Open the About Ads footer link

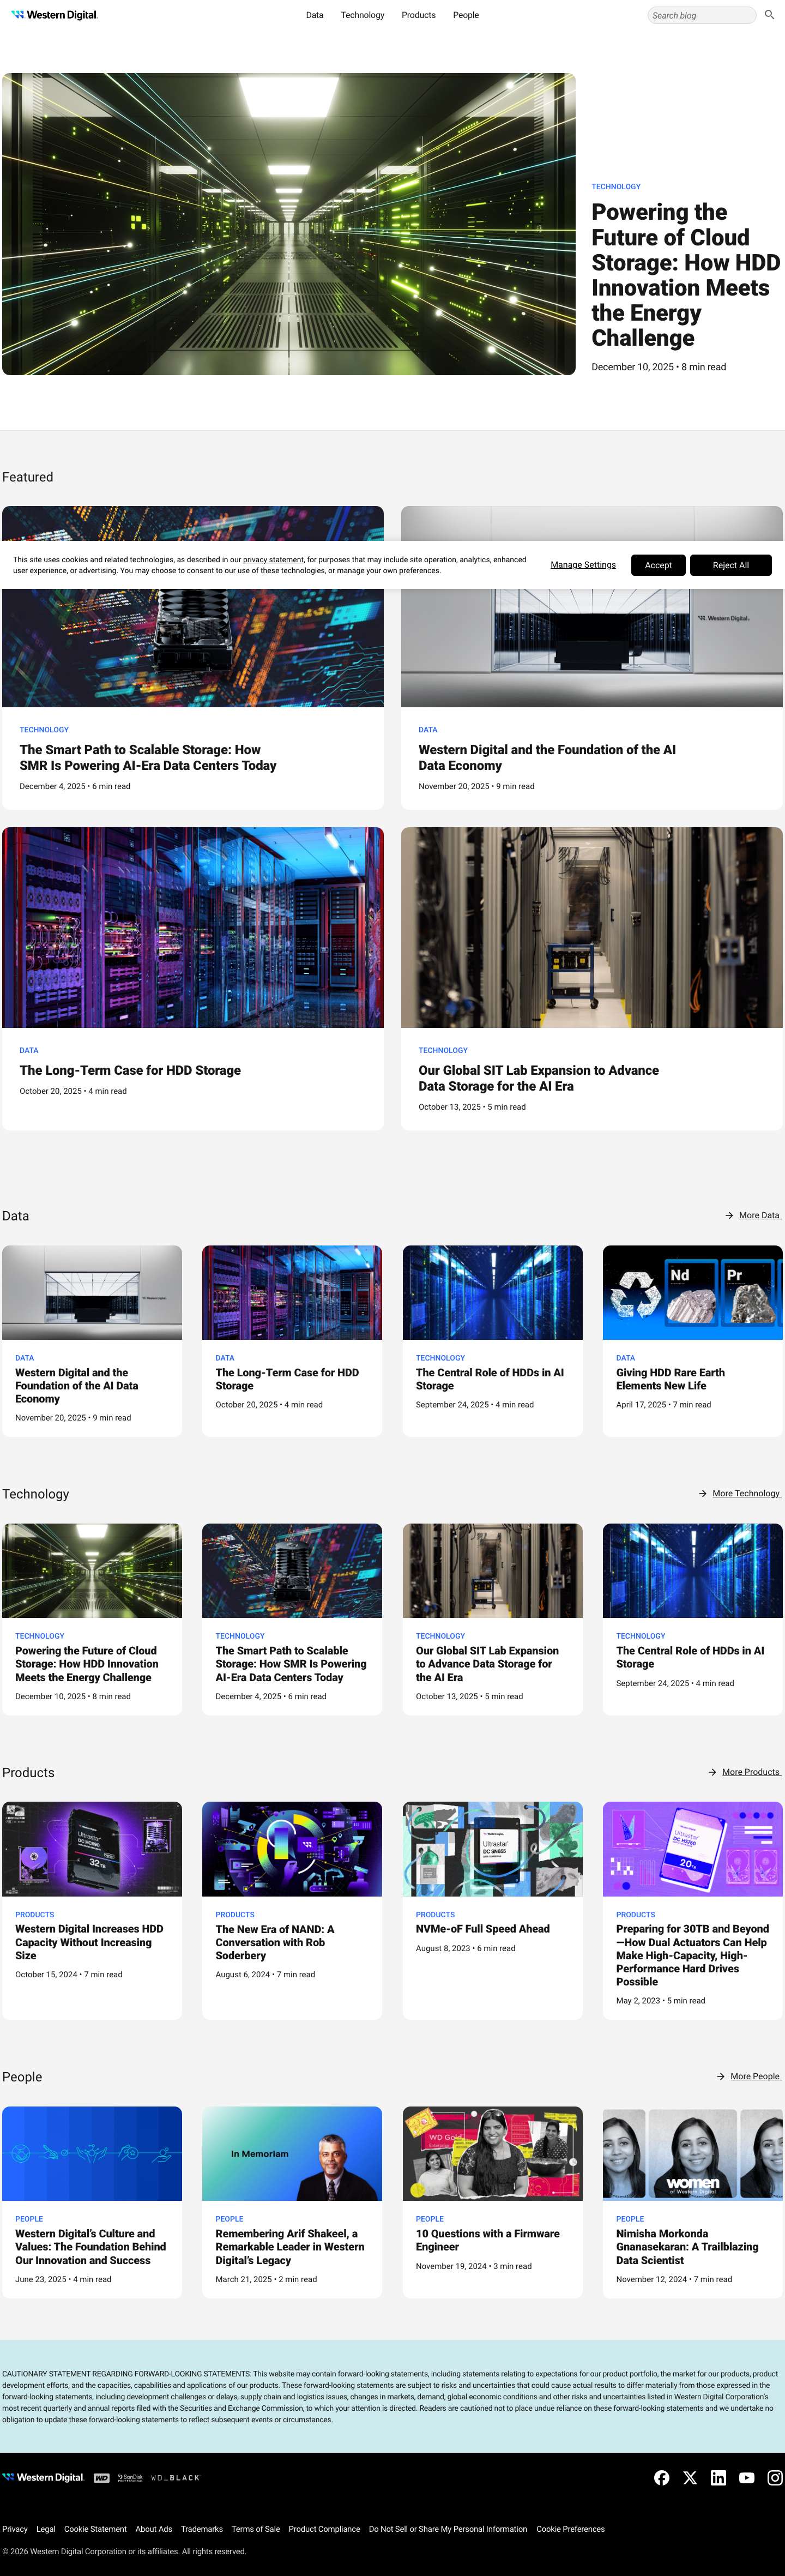(154, 2528)
